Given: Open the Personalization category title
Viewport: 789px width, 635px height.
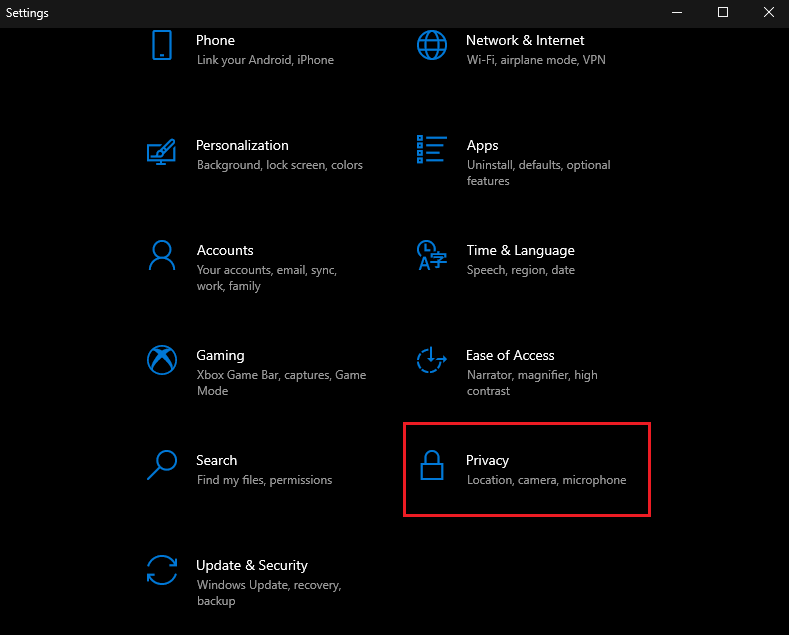Looking at the screenshot, I should point(242,145).
